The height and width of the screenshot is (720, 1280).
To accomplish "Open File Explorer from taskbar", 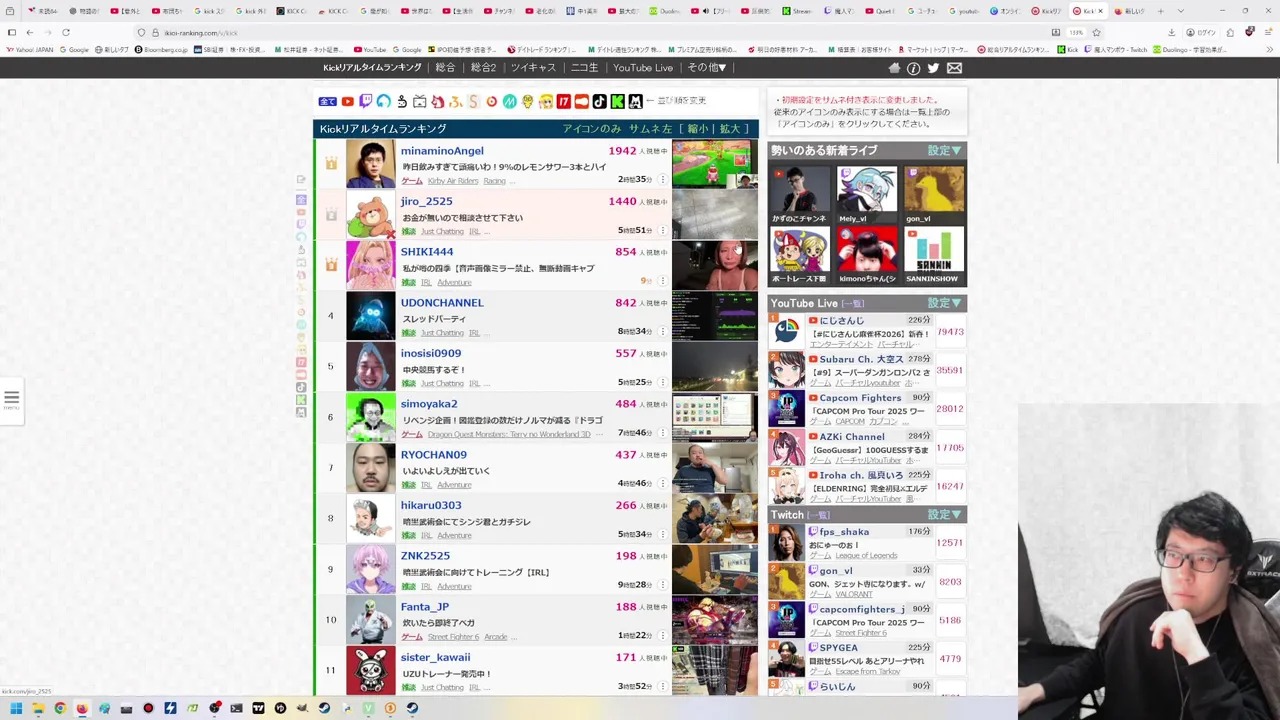I will [38, 708].
